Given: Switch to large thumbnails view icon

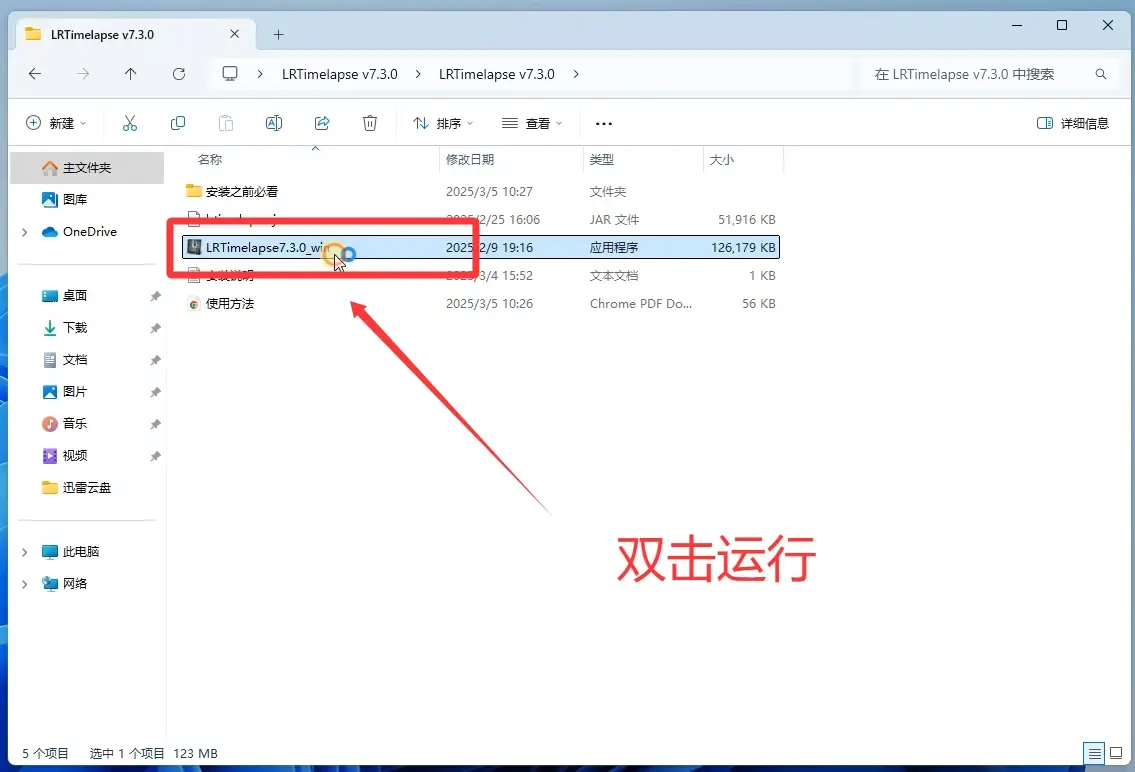Looking at the screenshot, I should click(x=1115, y=753).
